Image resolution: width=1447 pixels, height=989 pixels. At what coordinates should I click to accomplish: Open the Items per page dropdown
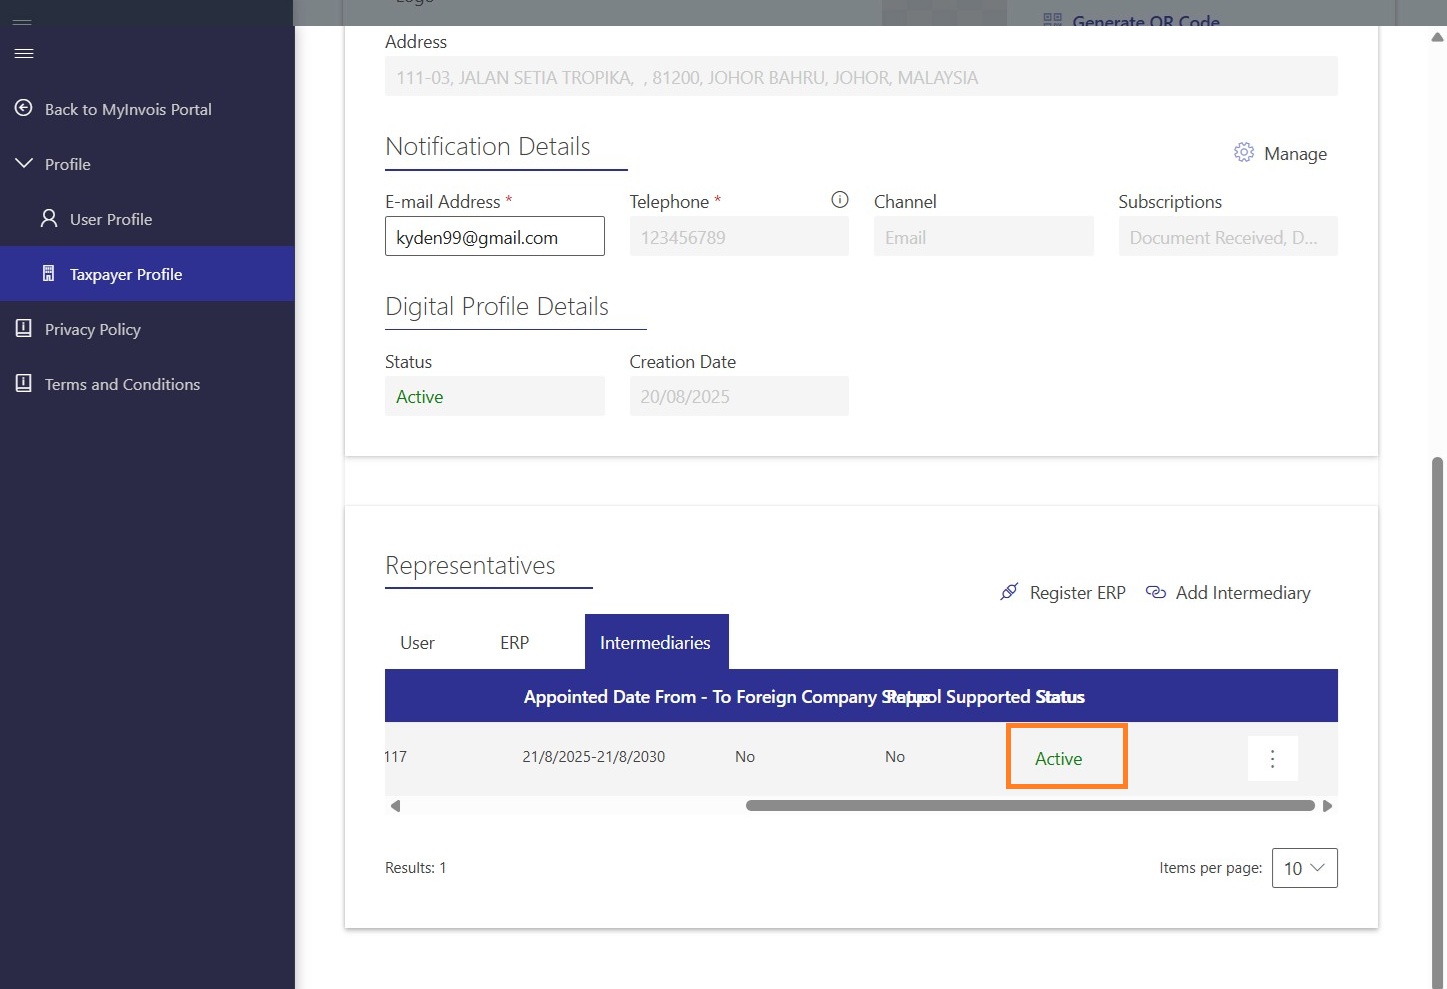pyautogui.click(x=1304, y=868)
